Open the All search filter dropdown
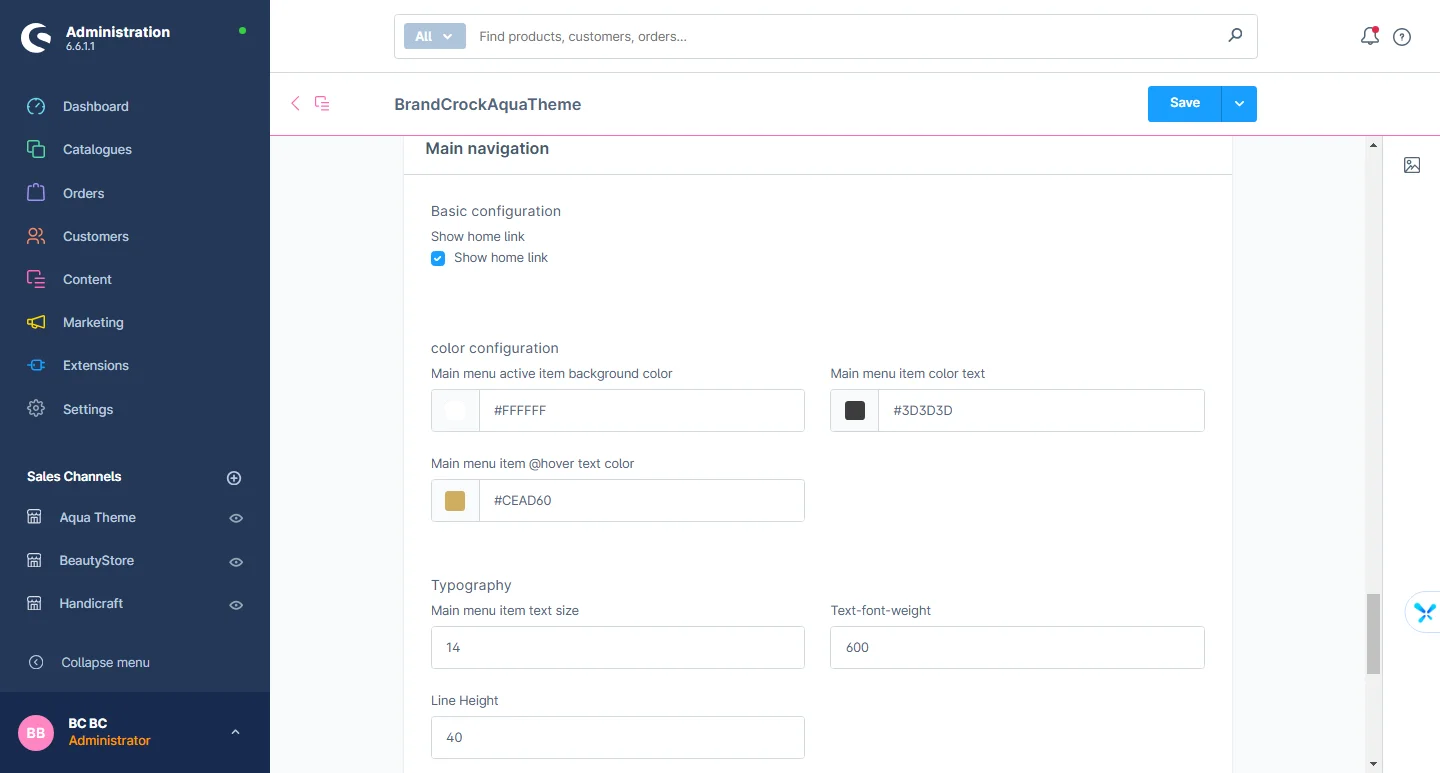 (434, 36)
